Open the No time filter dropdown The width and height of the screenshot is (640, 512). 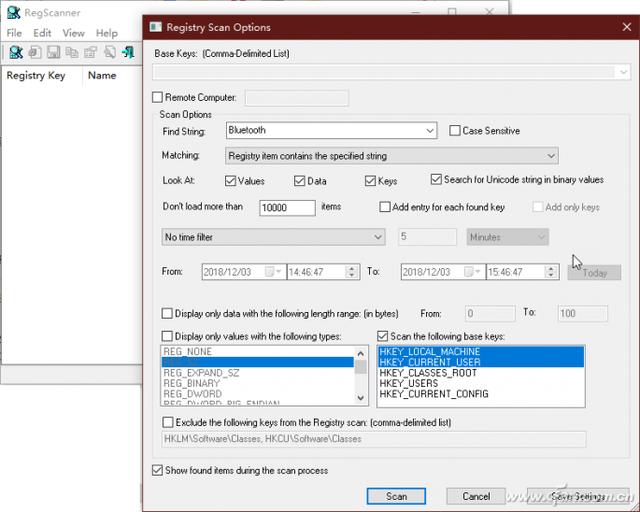(377, 237)
